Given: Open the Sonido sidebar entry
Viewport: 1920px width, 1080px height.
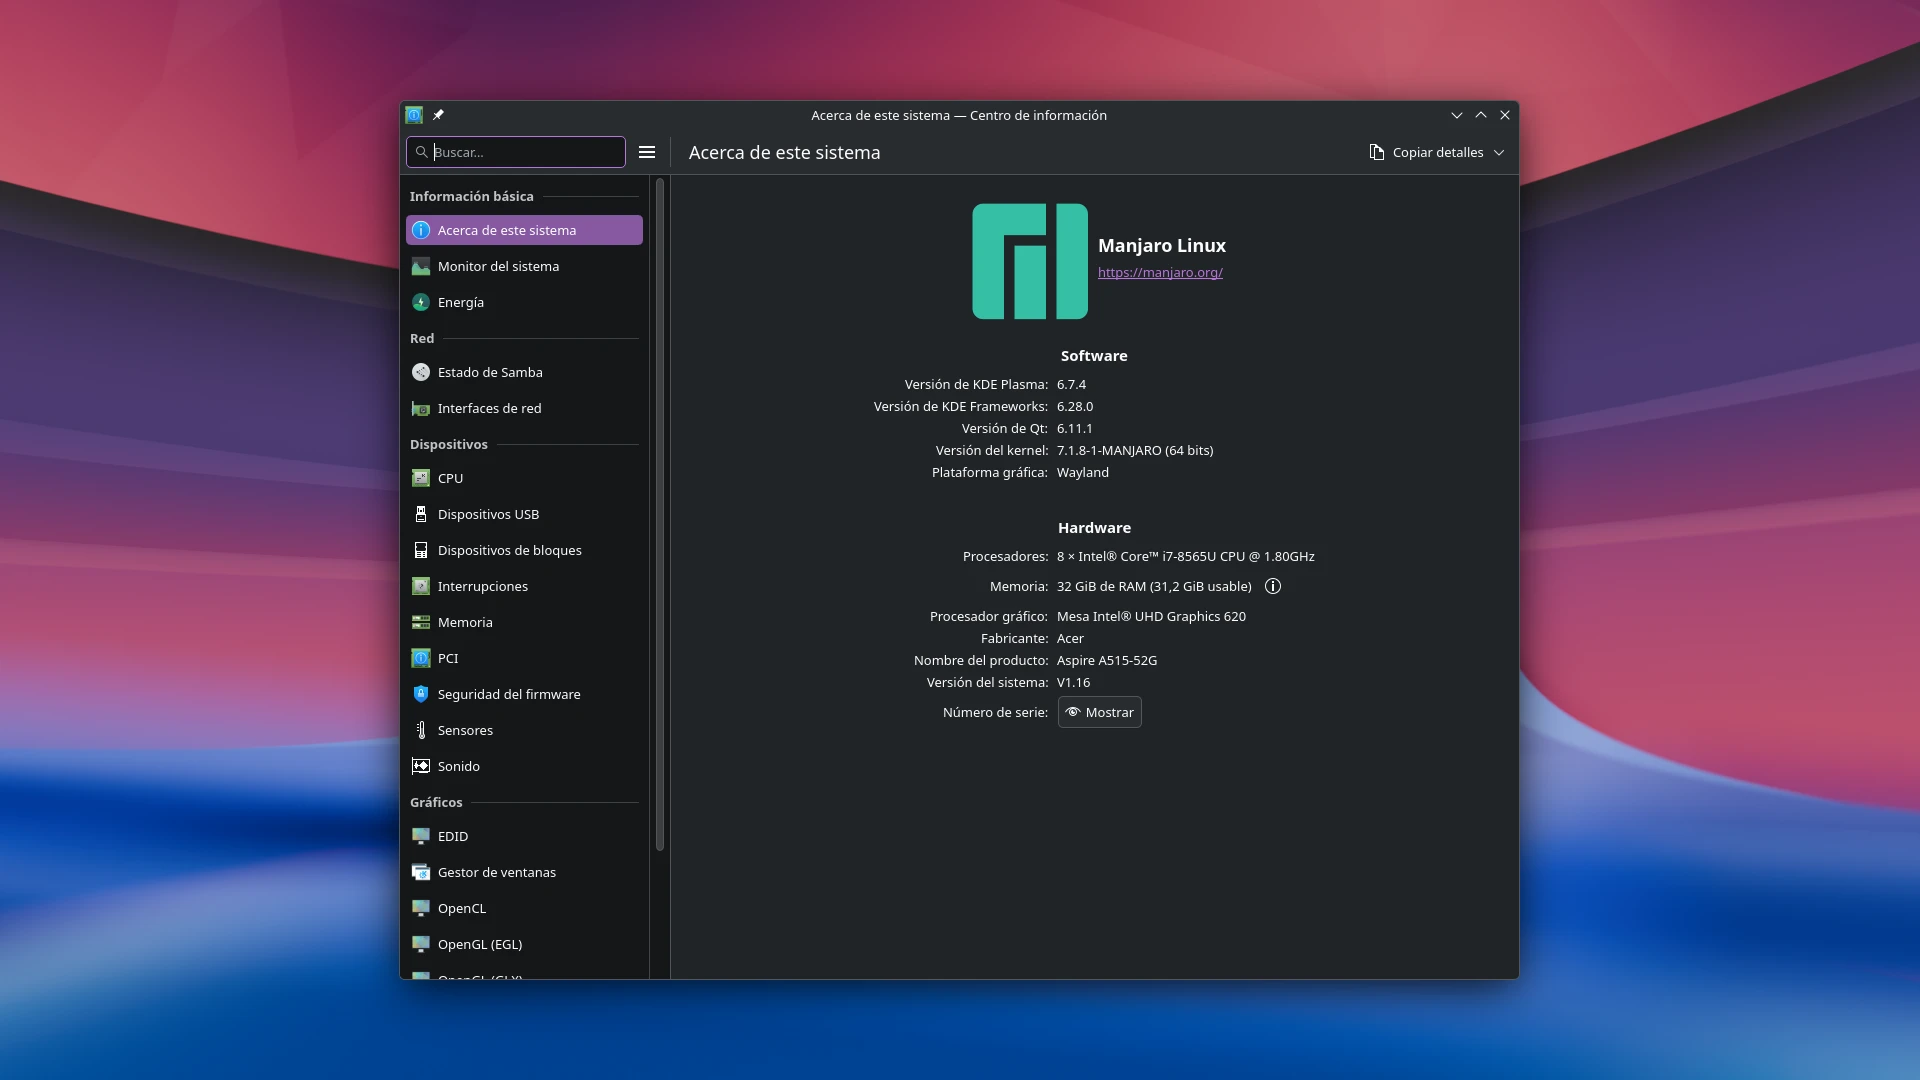Looking at the screenshot, I should (x=524, y=766).
